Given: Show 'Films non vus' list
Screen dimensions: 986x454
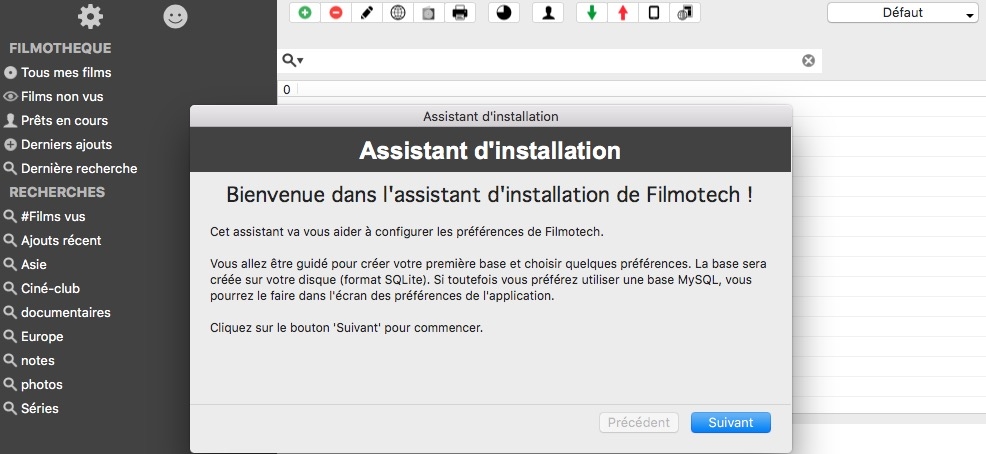Looking at the screenshot, I should [62, 97].
